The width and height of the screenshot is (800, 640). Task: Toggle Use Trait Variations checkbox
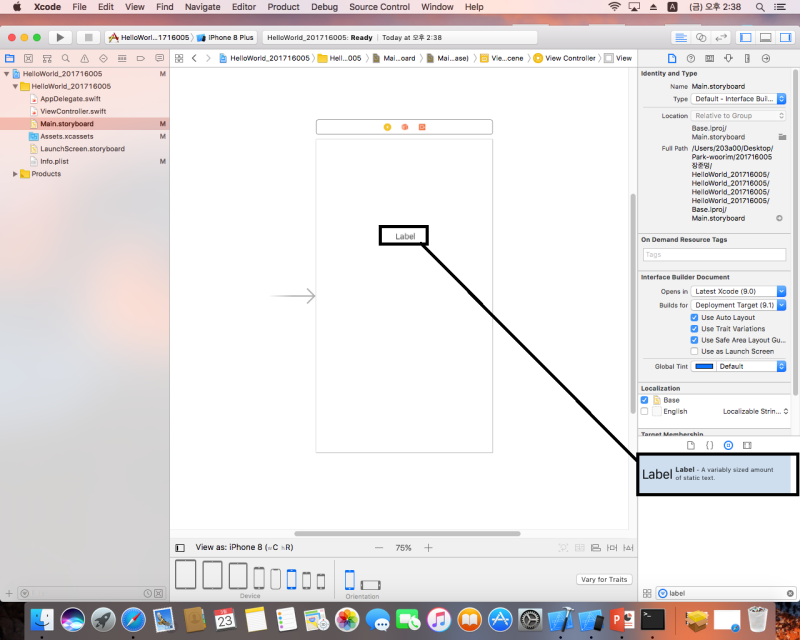click(694, 329)
